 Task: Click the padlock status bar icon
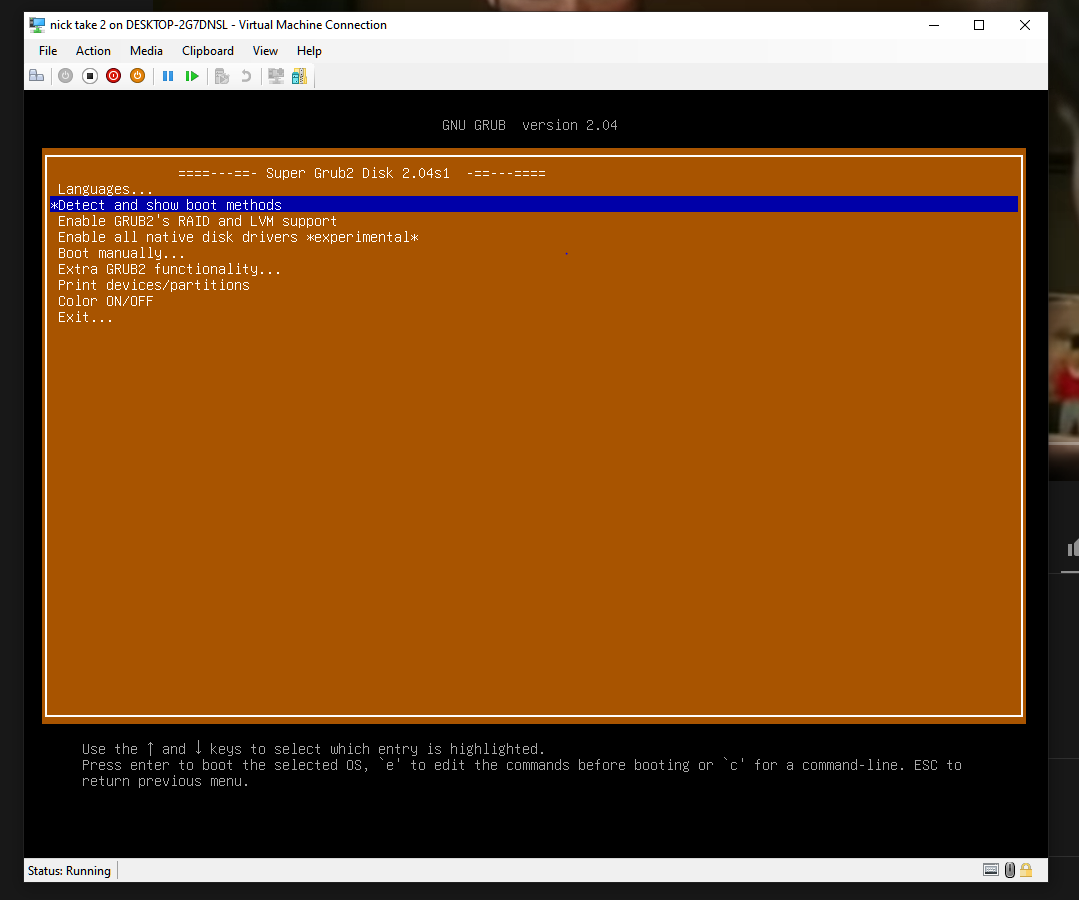(1026, 870)
